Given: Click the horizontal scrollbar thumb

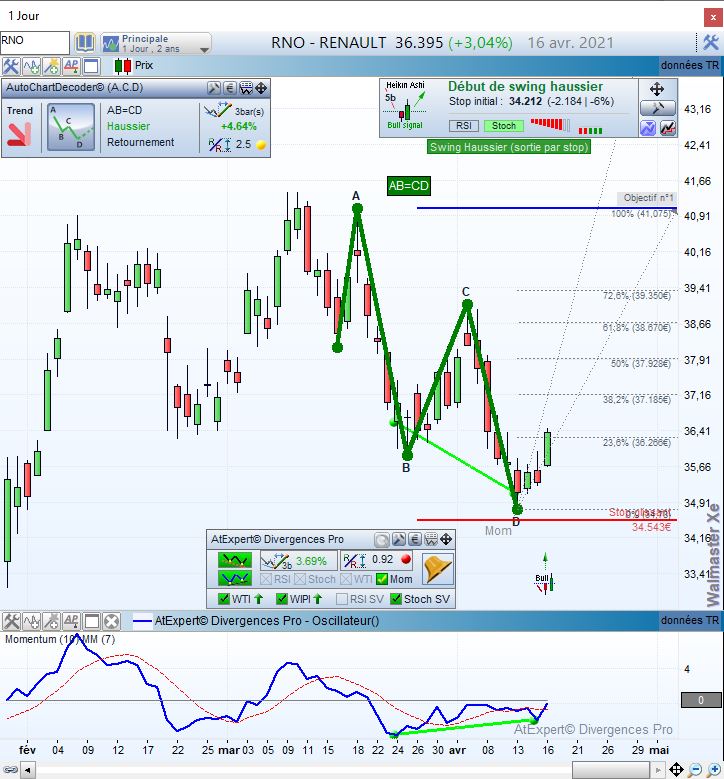Looking at the screenshot, I should [x=611, y=771].
